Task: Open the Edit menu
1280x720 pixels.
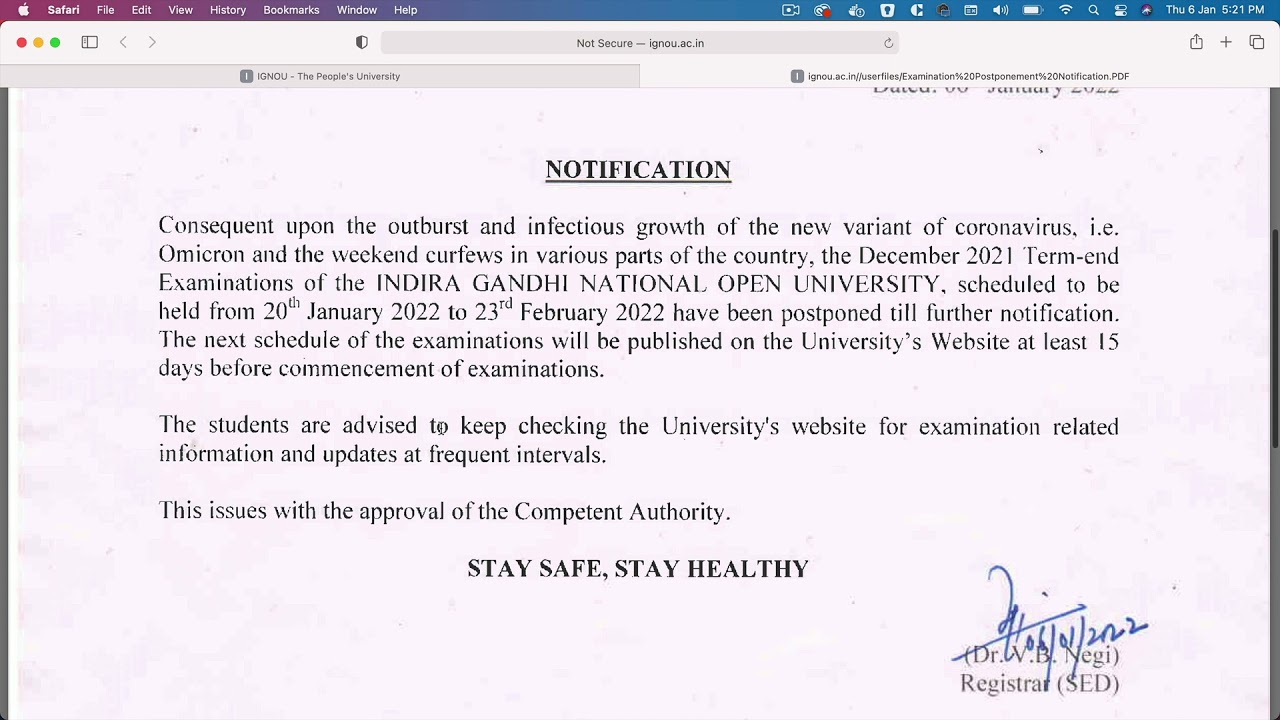Action: click(x=141, y=10)
